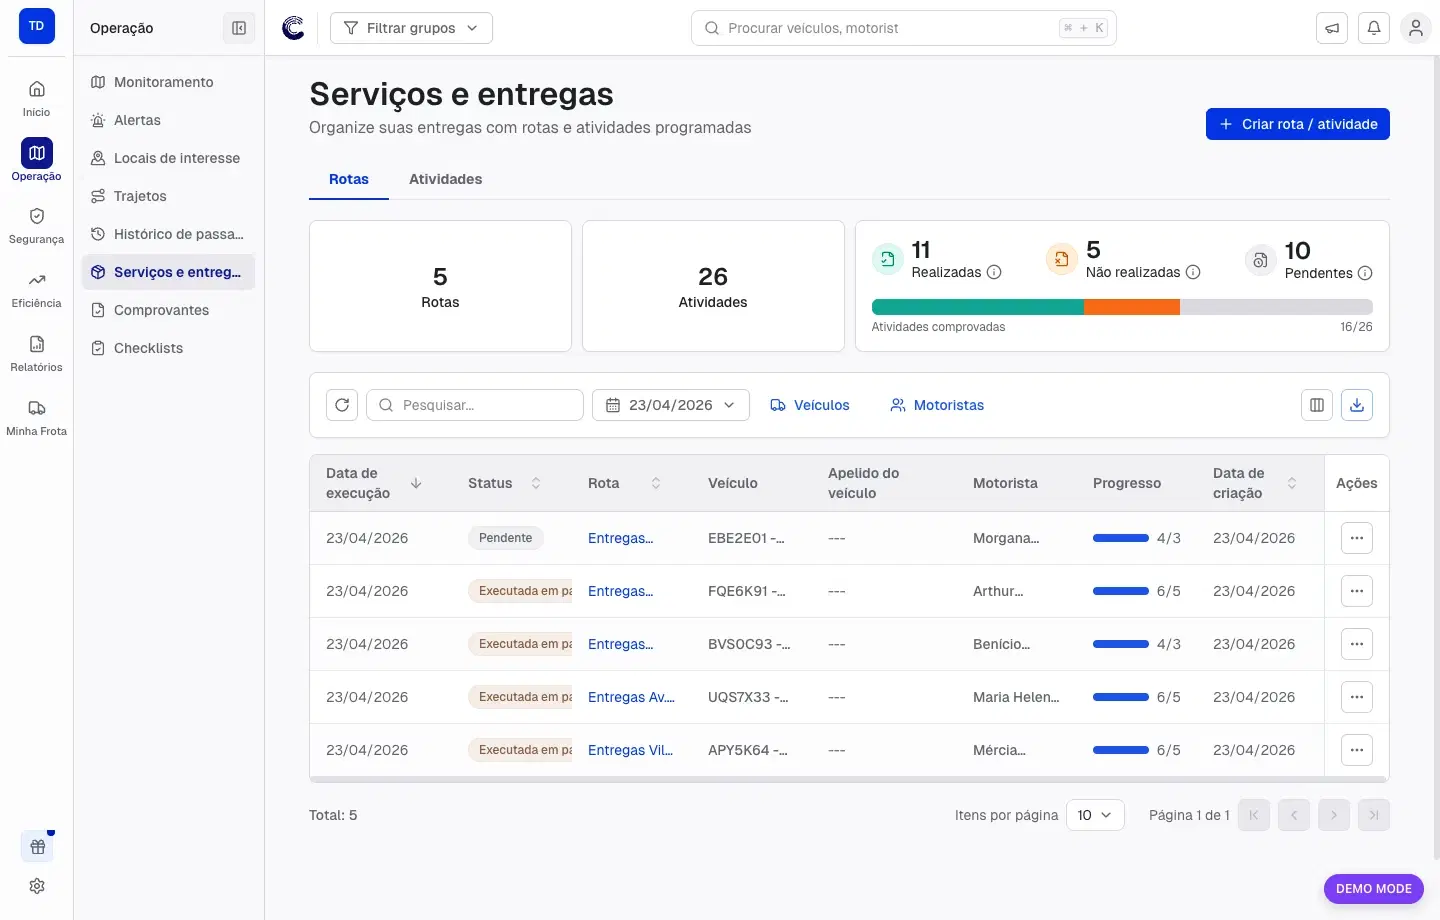Click the 5 Rotas summary card
The image size is (1440, 920).
(x=440, y=286)
